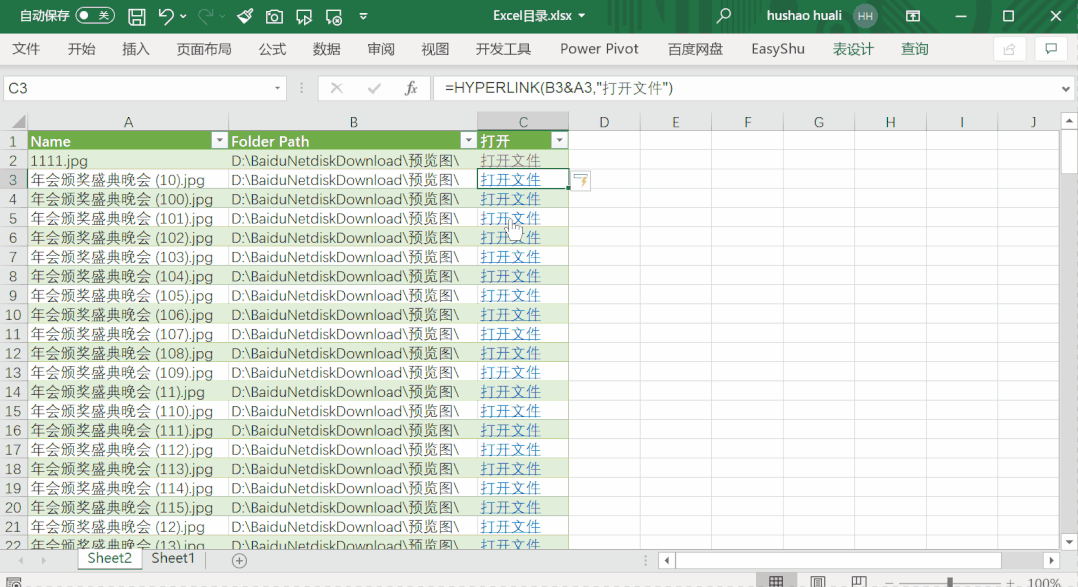The image size is (1078, 587).
Task: Switch to the 开始 tab
Action: (81, 49)
